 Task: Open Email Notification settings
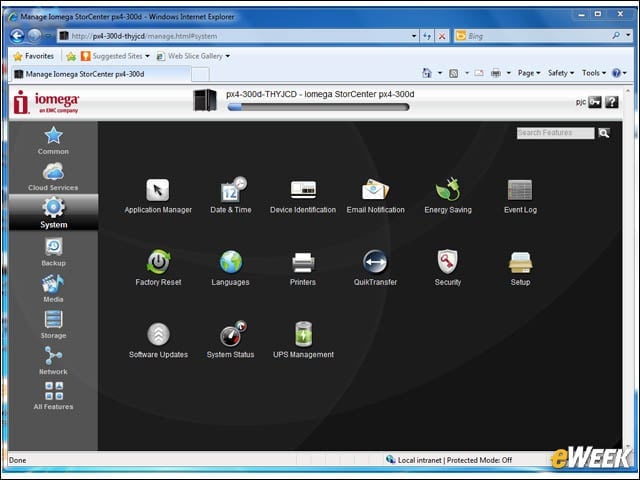pyautogui.click(x=376, y=197)
